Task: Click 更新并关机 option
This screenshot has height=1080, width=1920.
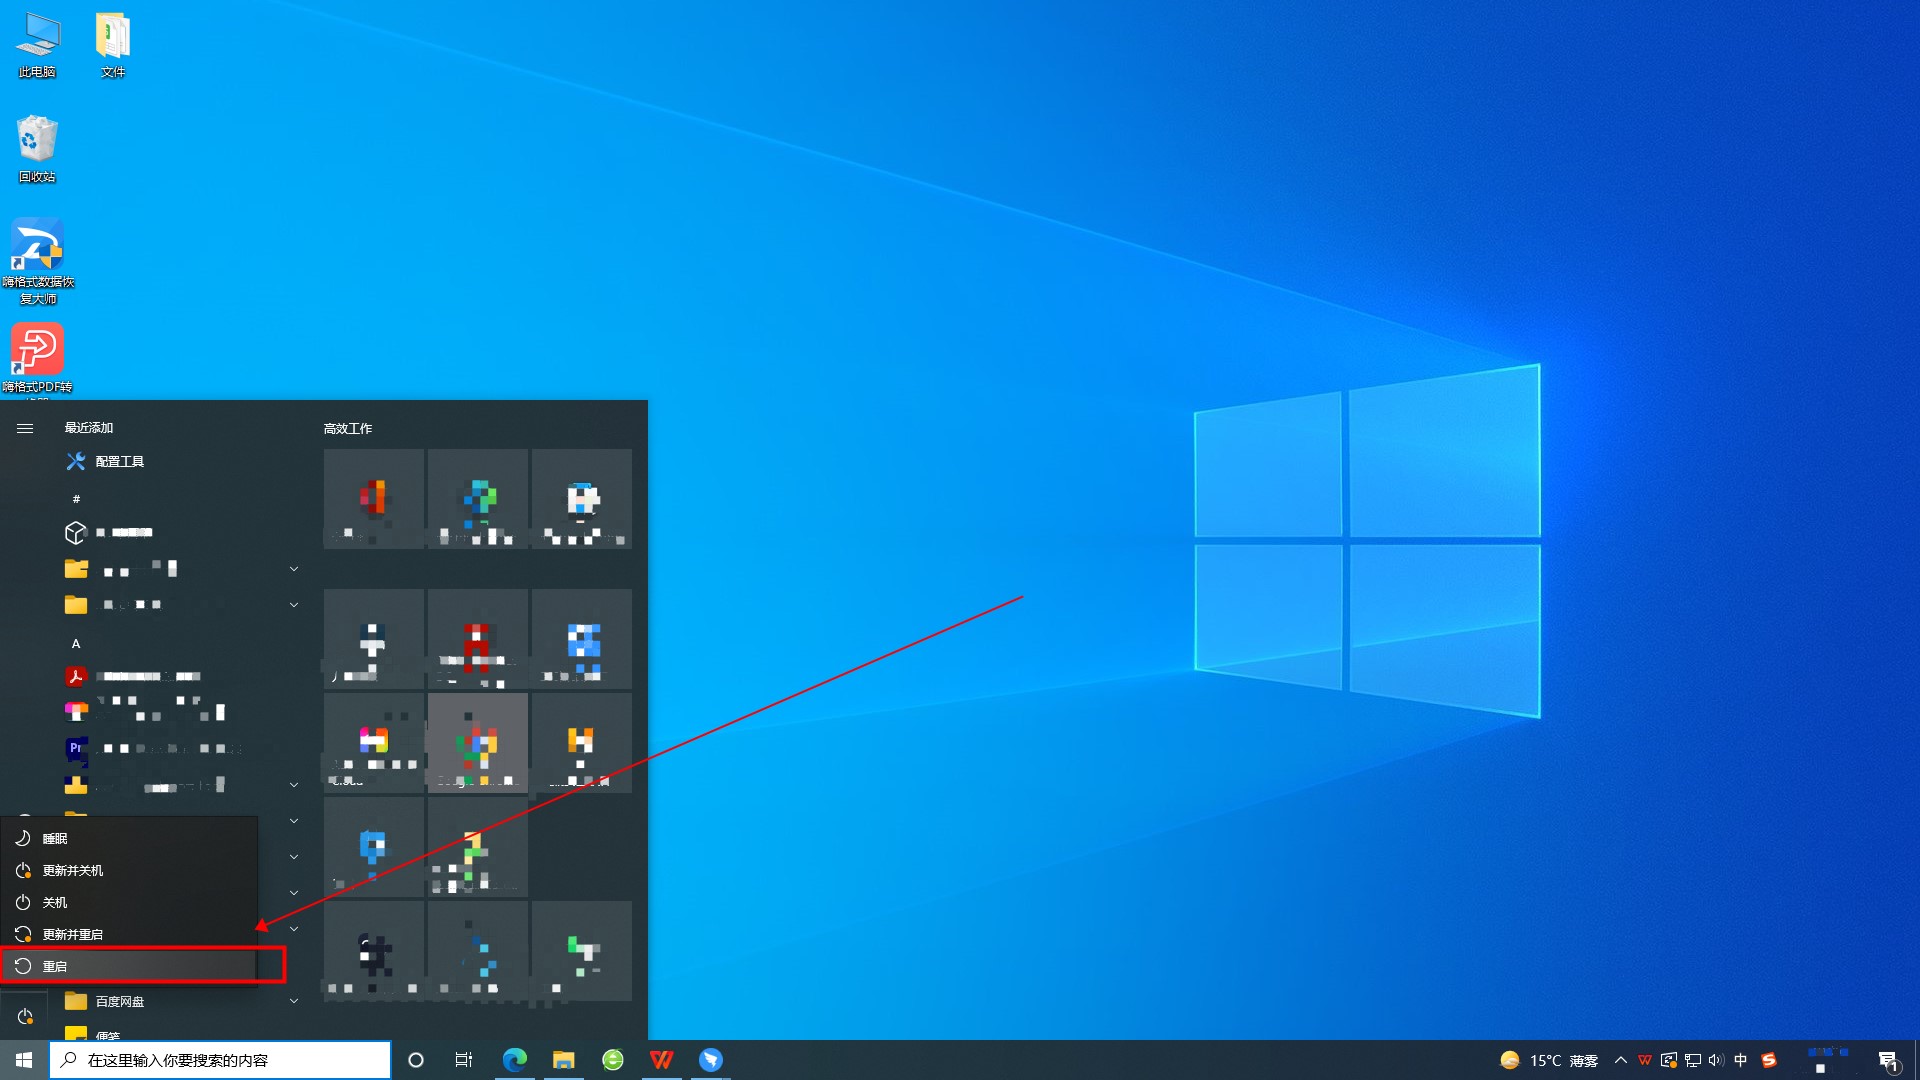Action: pyautogui.click(x=72, y=870)
